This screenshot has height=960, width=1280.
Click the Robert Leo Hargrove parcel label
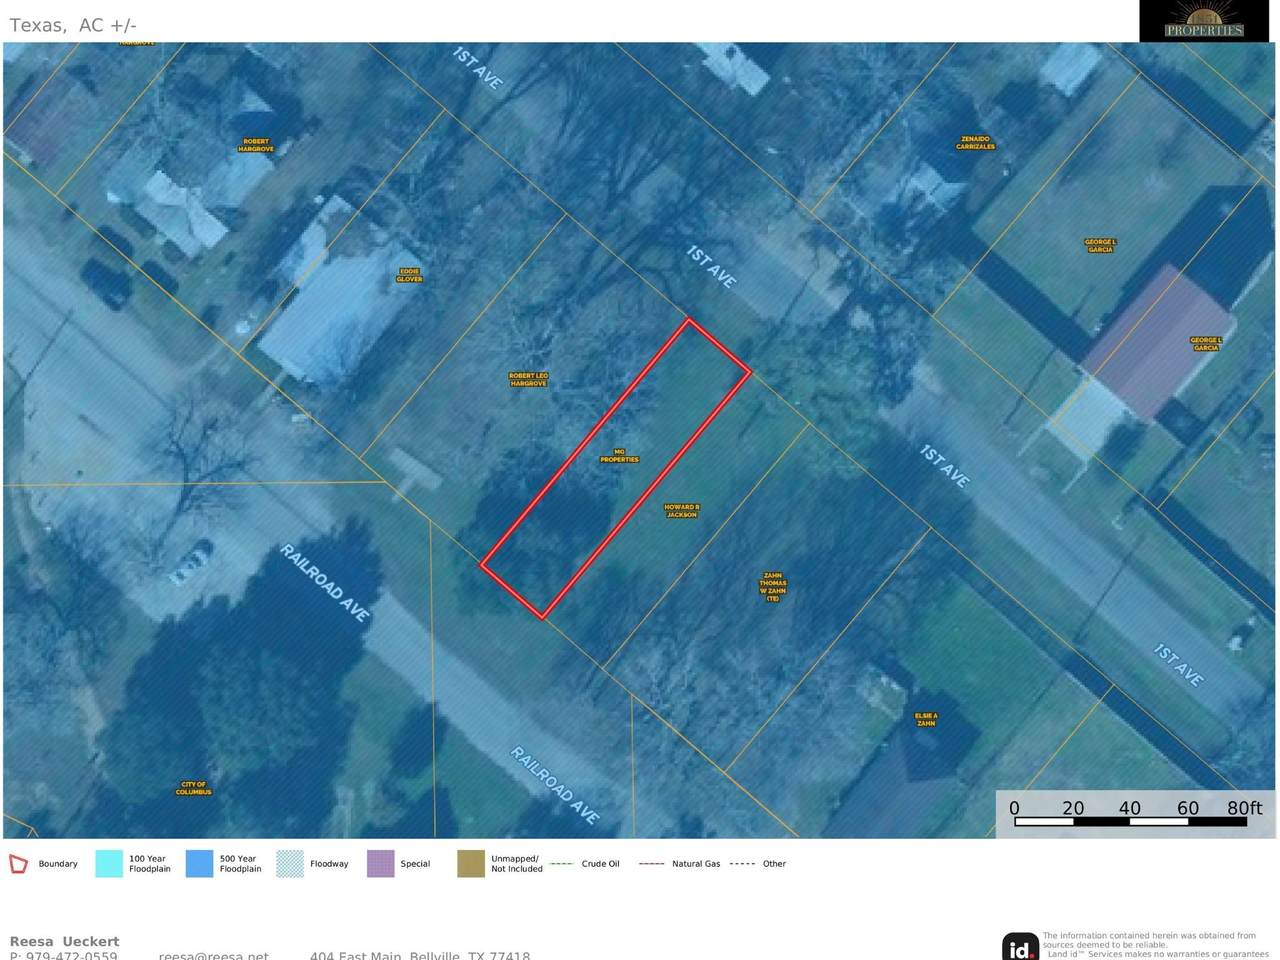coord(528,380)
